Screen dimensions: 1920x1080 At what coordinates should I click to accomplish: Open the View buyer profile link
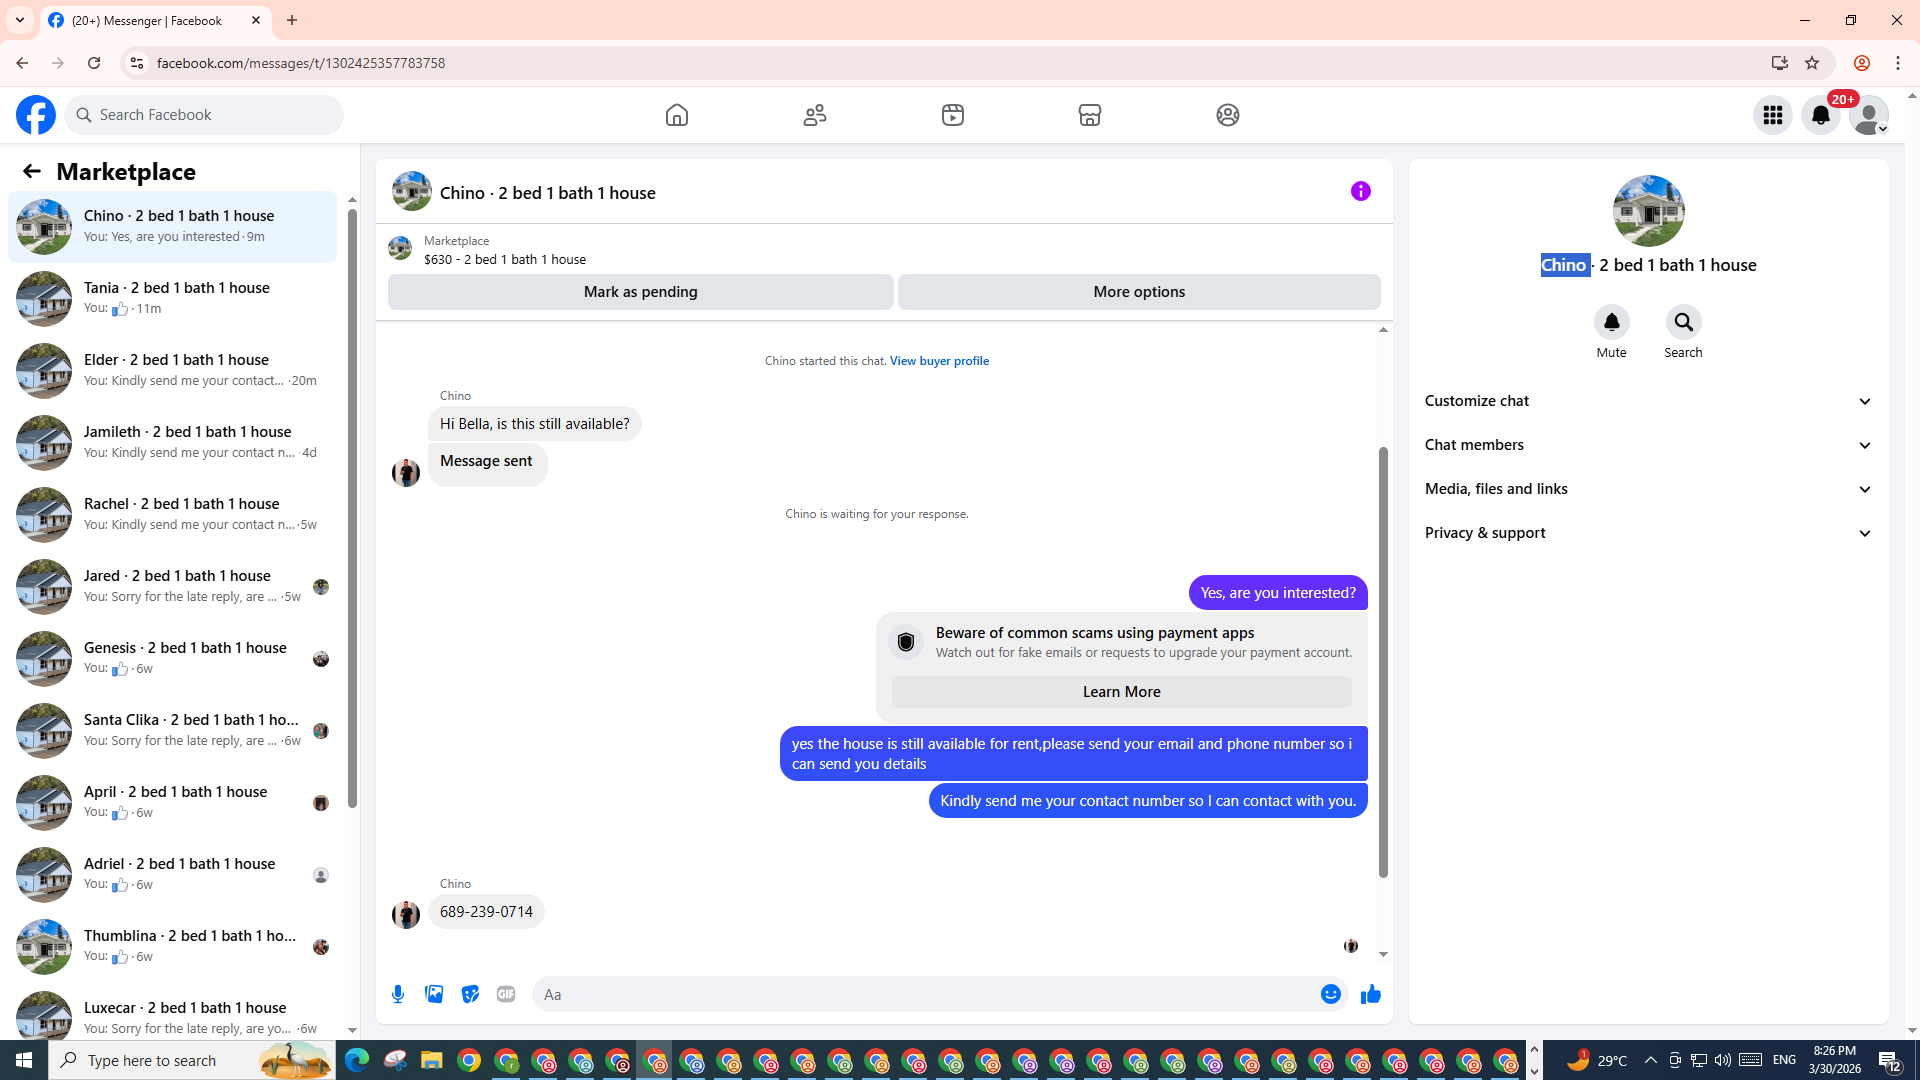[938, 361]
